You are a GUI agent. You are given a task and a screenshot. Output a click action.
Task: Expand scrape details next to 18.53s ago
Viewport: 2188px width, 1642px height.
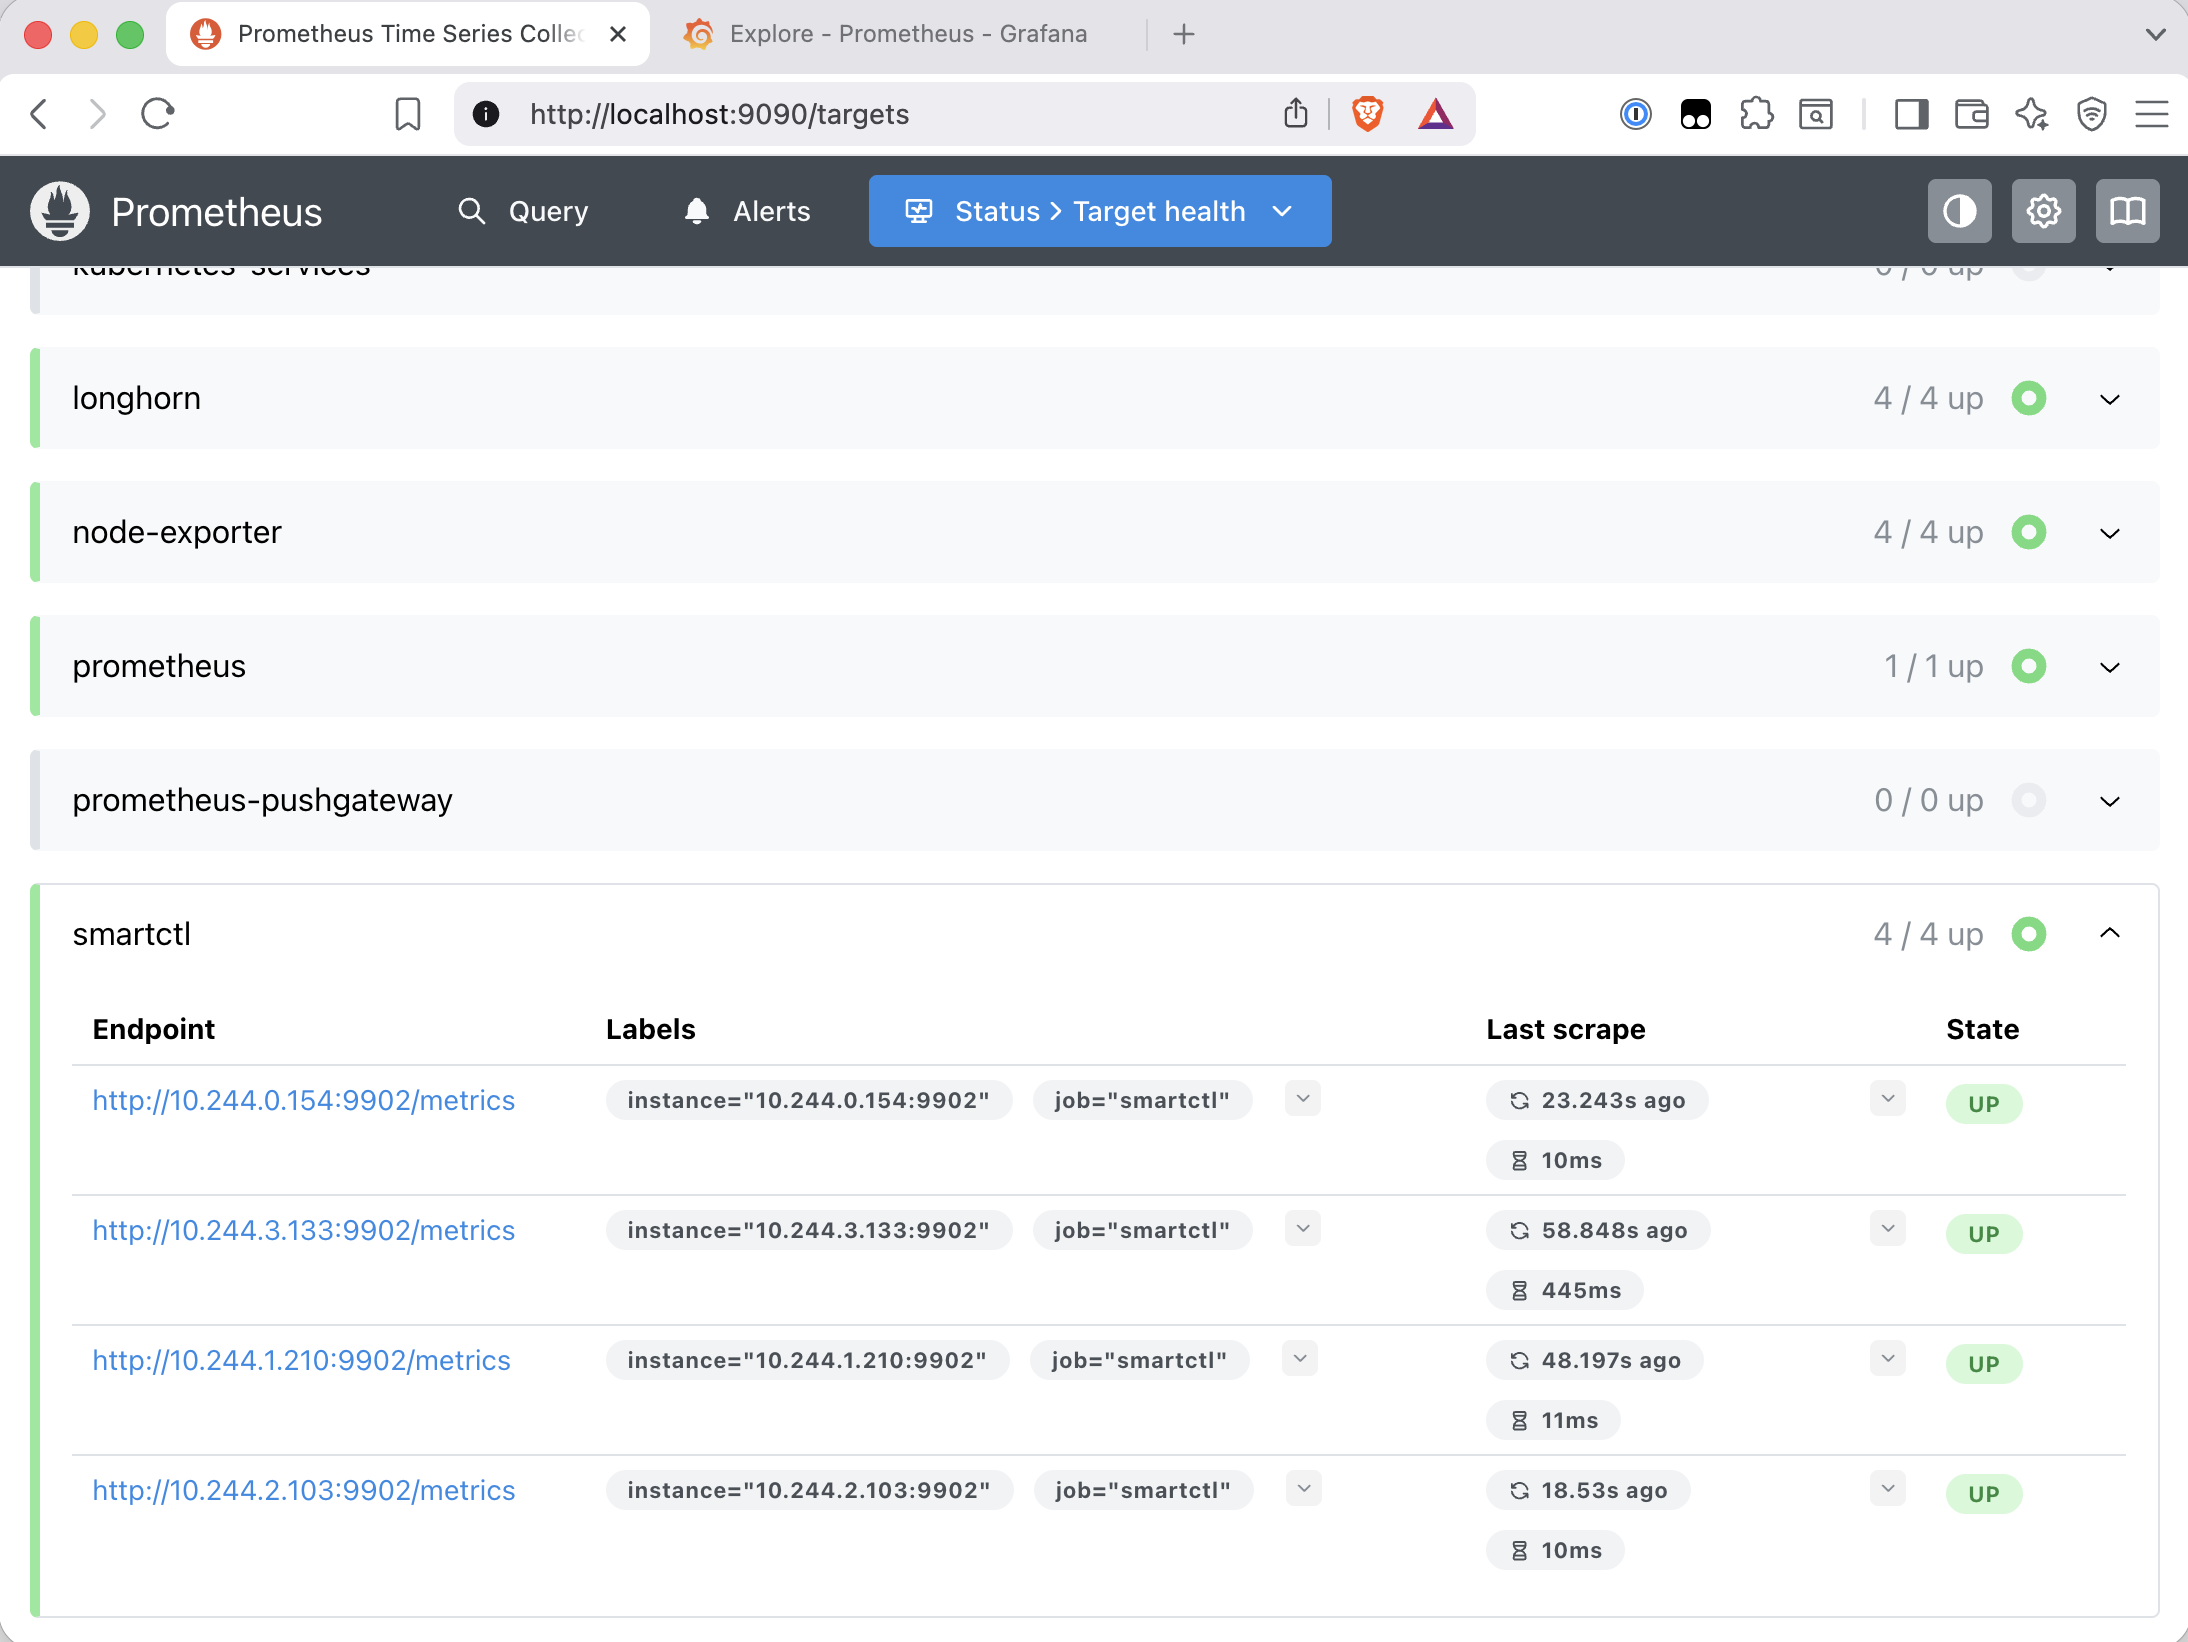point(1888,1489)
